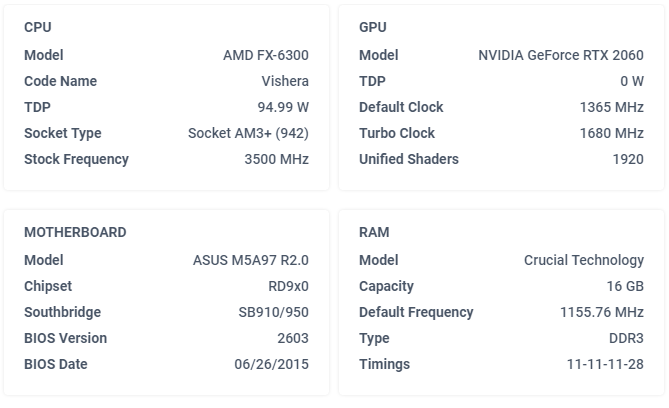Select the Turbo Clock 1680 MHz value

coord(611,133)
